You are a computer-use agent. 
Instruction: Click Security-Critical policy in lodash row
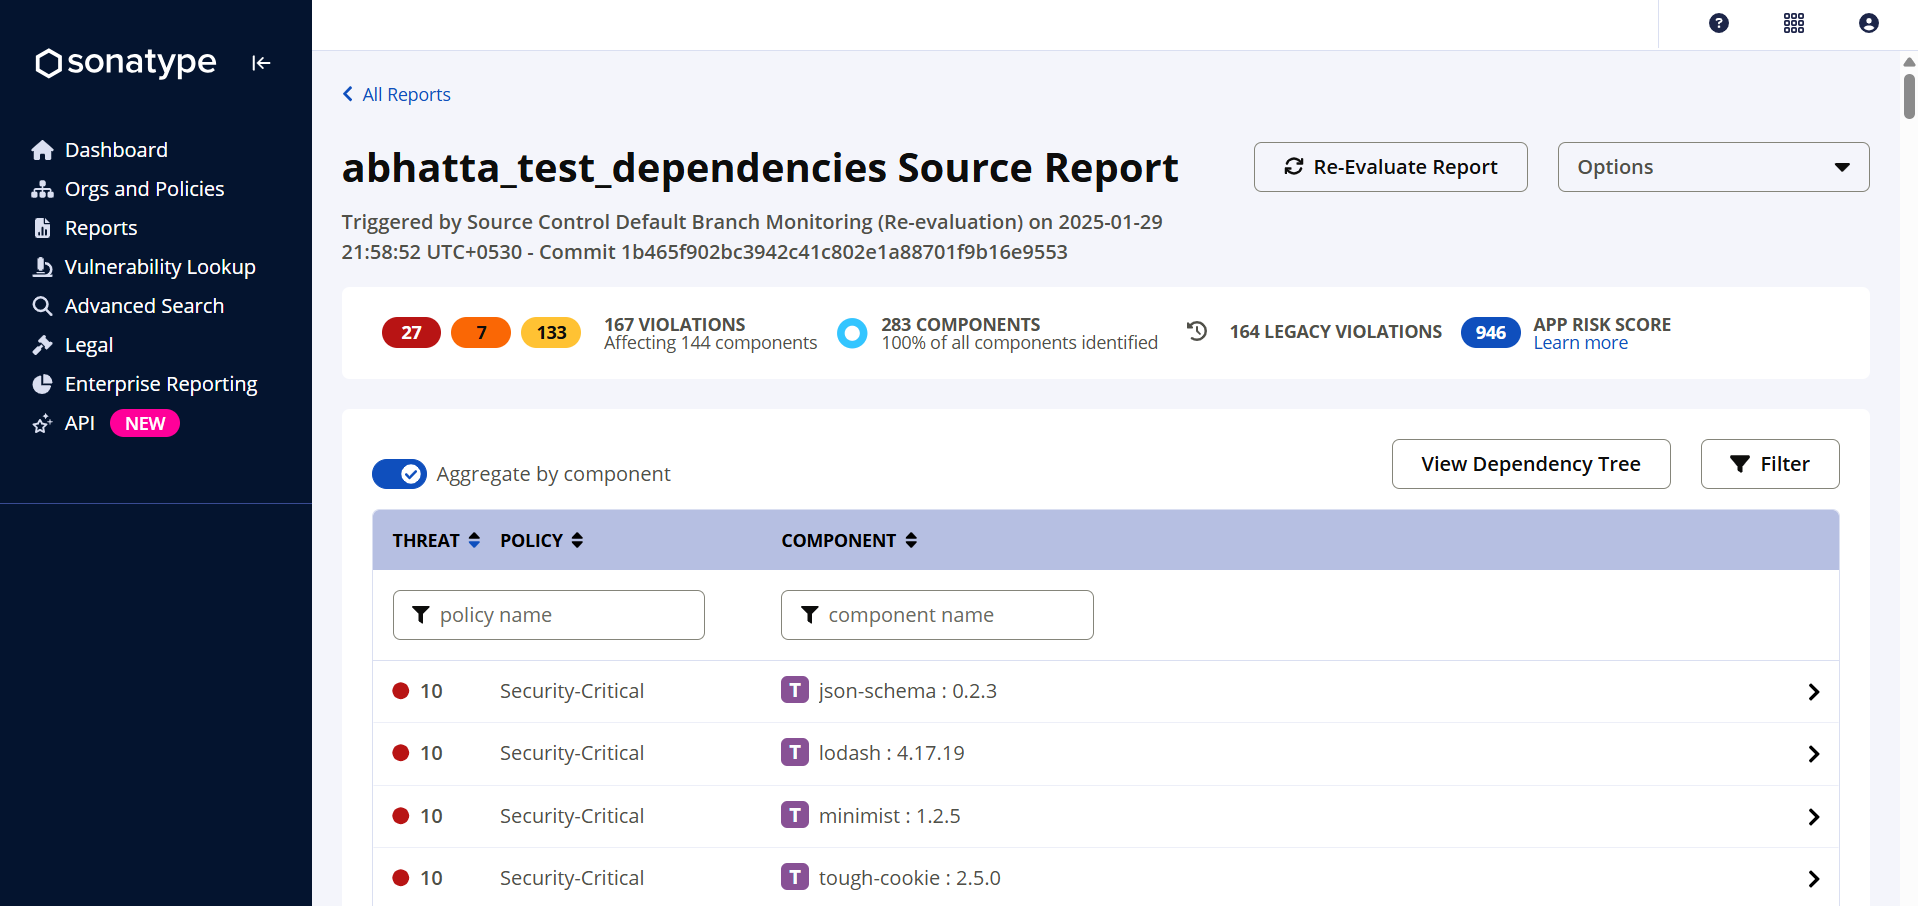[x=572, y=753]
